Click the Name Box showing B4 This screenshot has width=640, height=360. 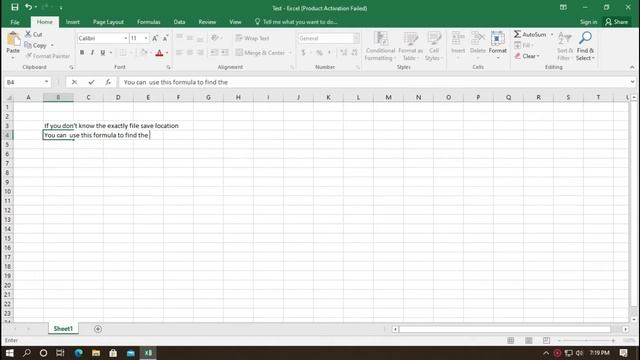[x=27, y=82]
